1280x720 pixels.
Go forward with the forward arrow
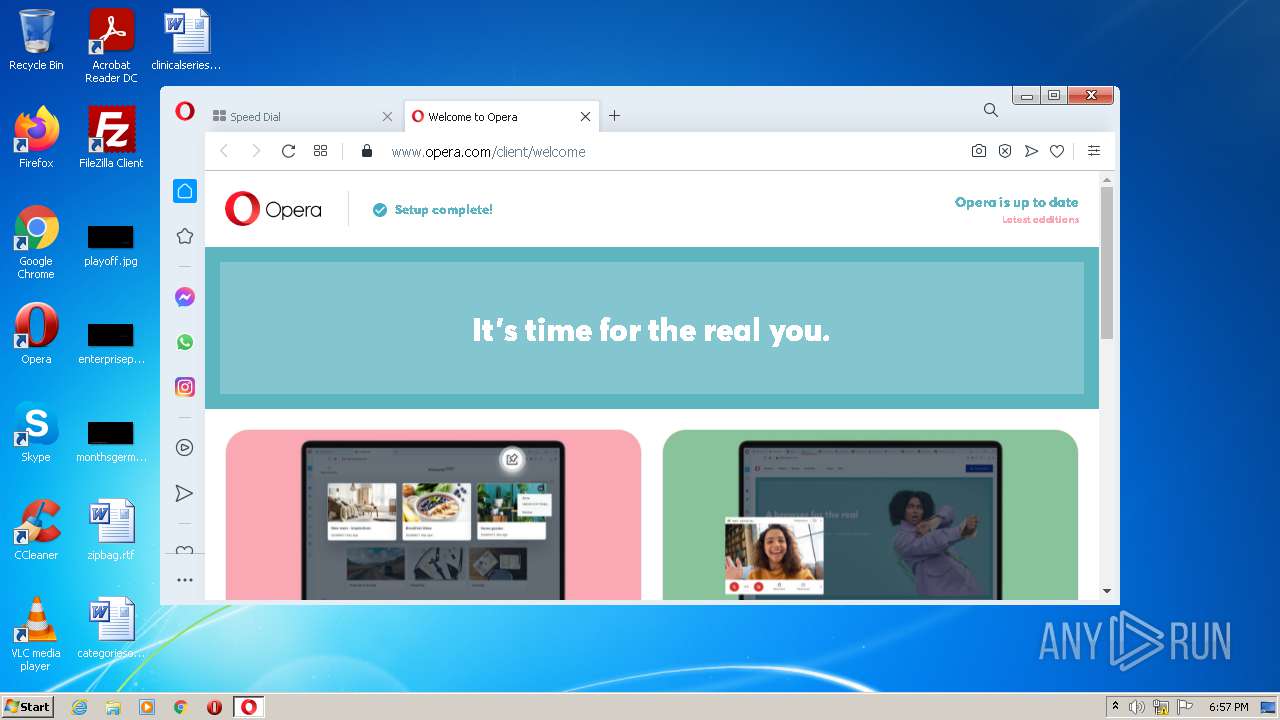coord(256,151)
